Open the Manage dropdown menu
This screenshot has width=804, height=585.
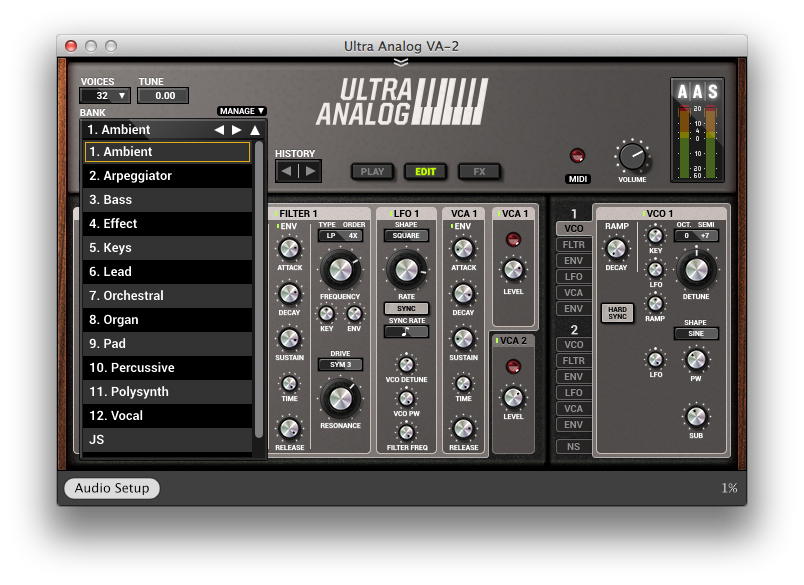241,111
